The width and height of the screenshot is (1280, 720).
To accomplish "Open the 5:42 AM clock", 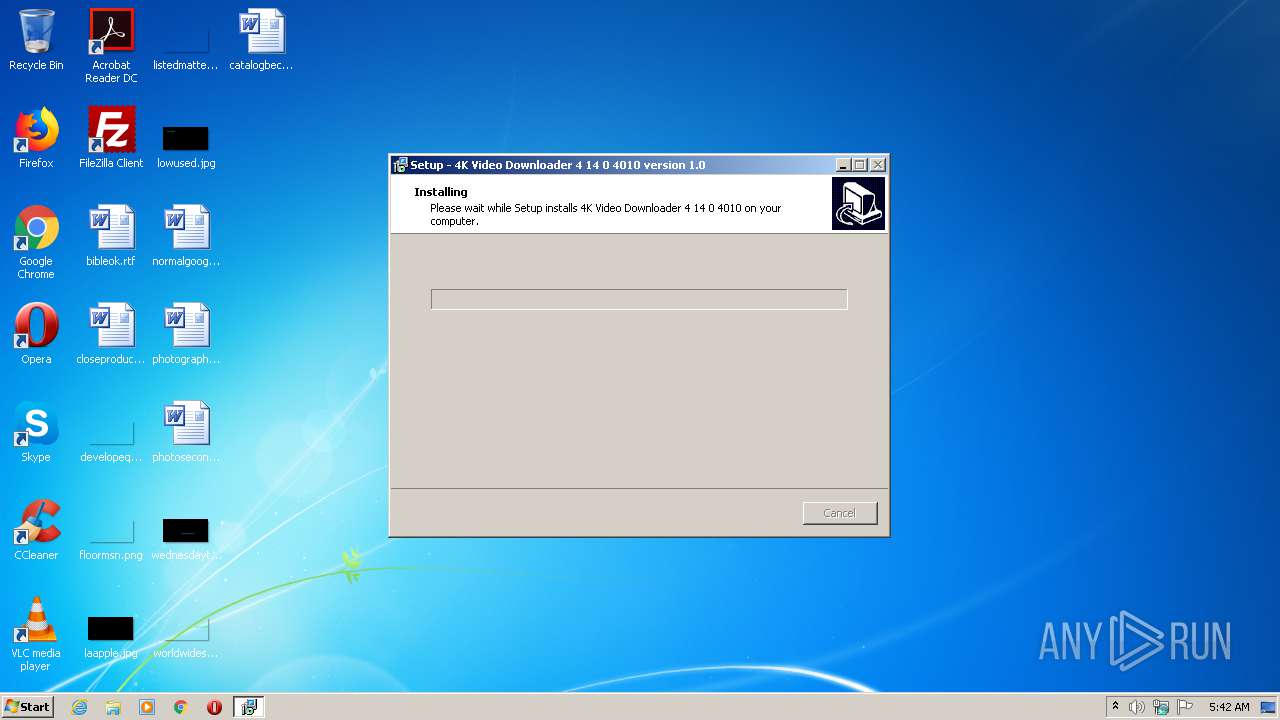I will tap(1229, 707).
